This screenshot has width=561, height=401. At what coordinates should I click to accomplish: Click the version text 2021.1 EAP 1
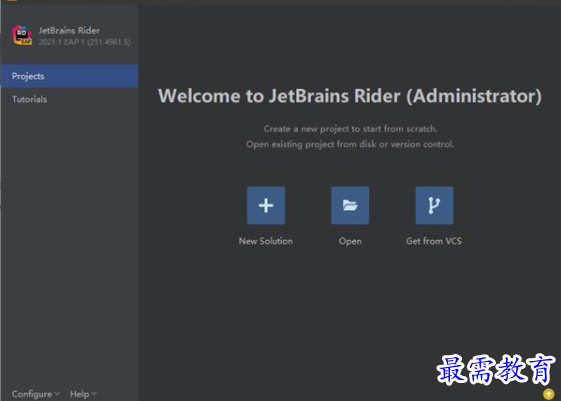click(x=84, y=42)
